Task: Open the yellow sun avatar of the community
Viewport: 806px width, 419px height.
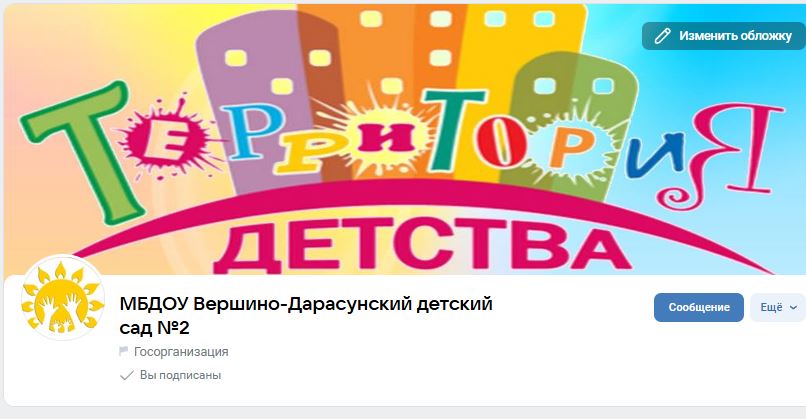Action: [x=63, y=297]
